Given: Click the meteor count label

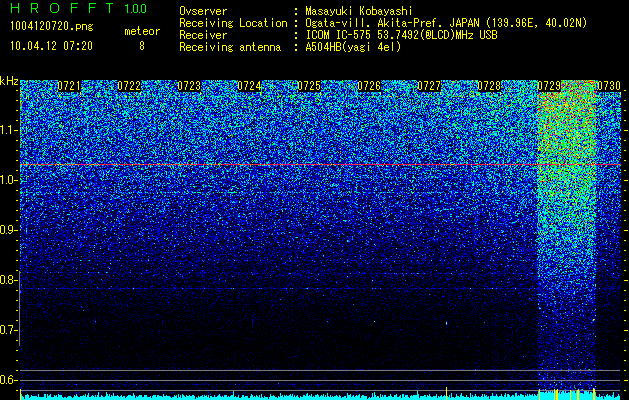Looking at the screenshot, I should [142, 31].
